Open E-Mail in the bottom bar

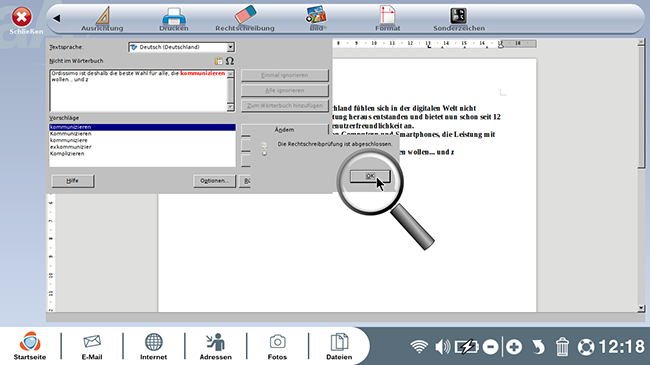(92, 346)
